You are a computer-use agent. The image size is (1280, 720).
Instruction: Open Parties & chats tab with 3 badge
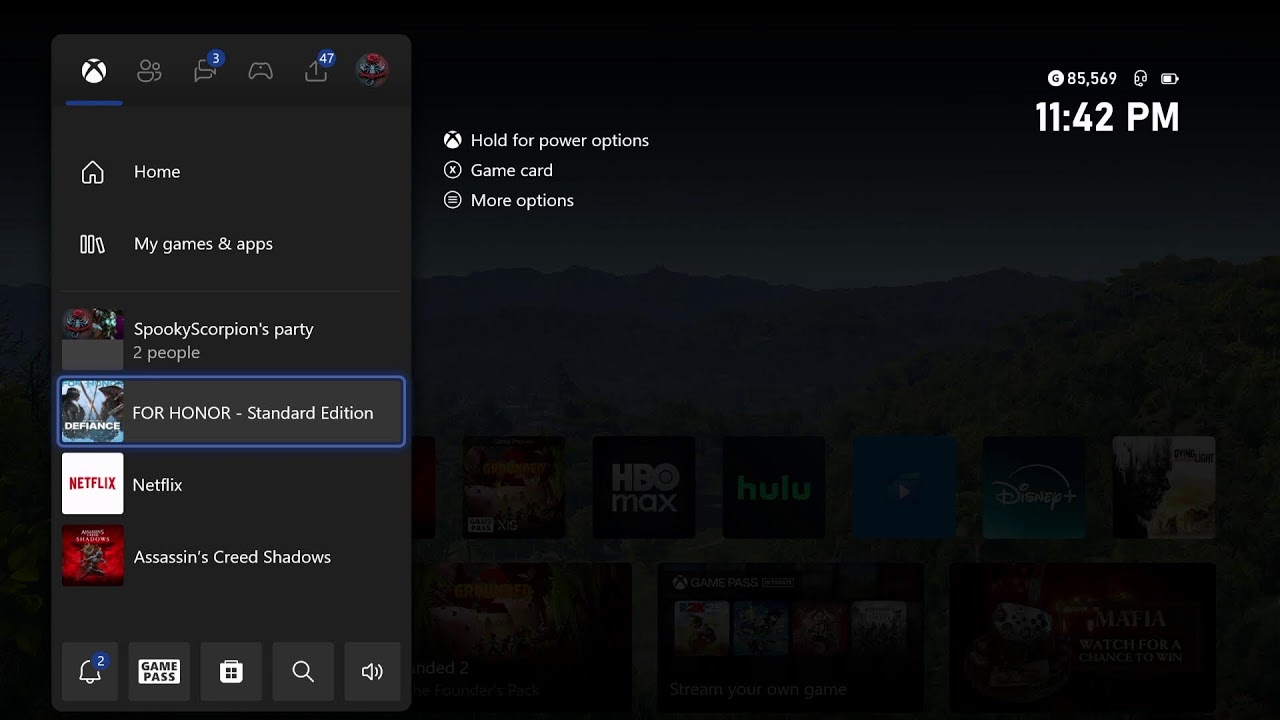click(206, 69)
